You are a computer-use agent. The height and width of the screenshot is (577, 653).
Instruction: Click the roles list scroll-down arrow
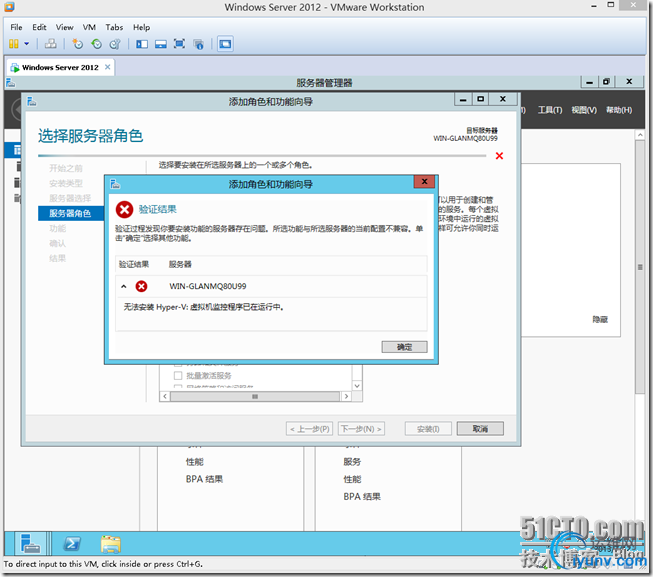357,386
